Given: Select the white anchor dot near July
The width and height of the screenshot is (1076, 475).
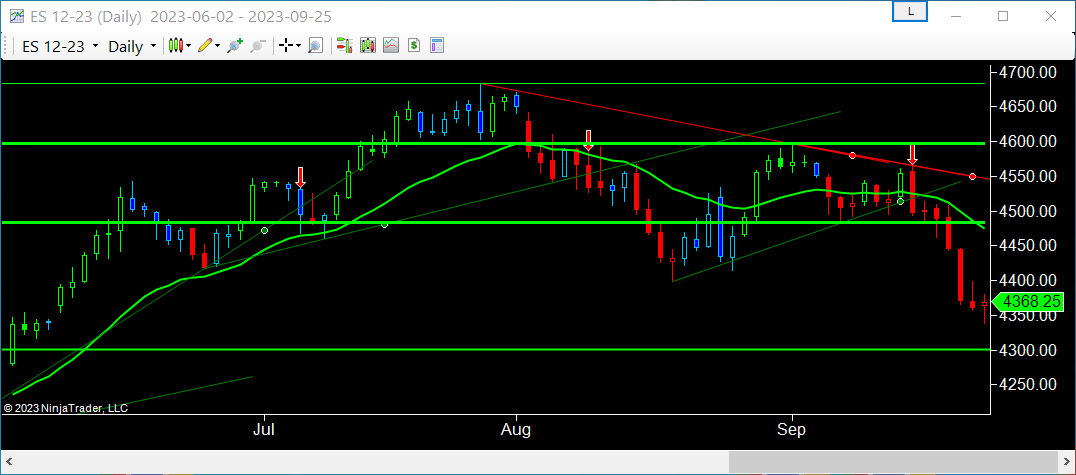Looking at the screenshot, I should (x=265, y=231).
